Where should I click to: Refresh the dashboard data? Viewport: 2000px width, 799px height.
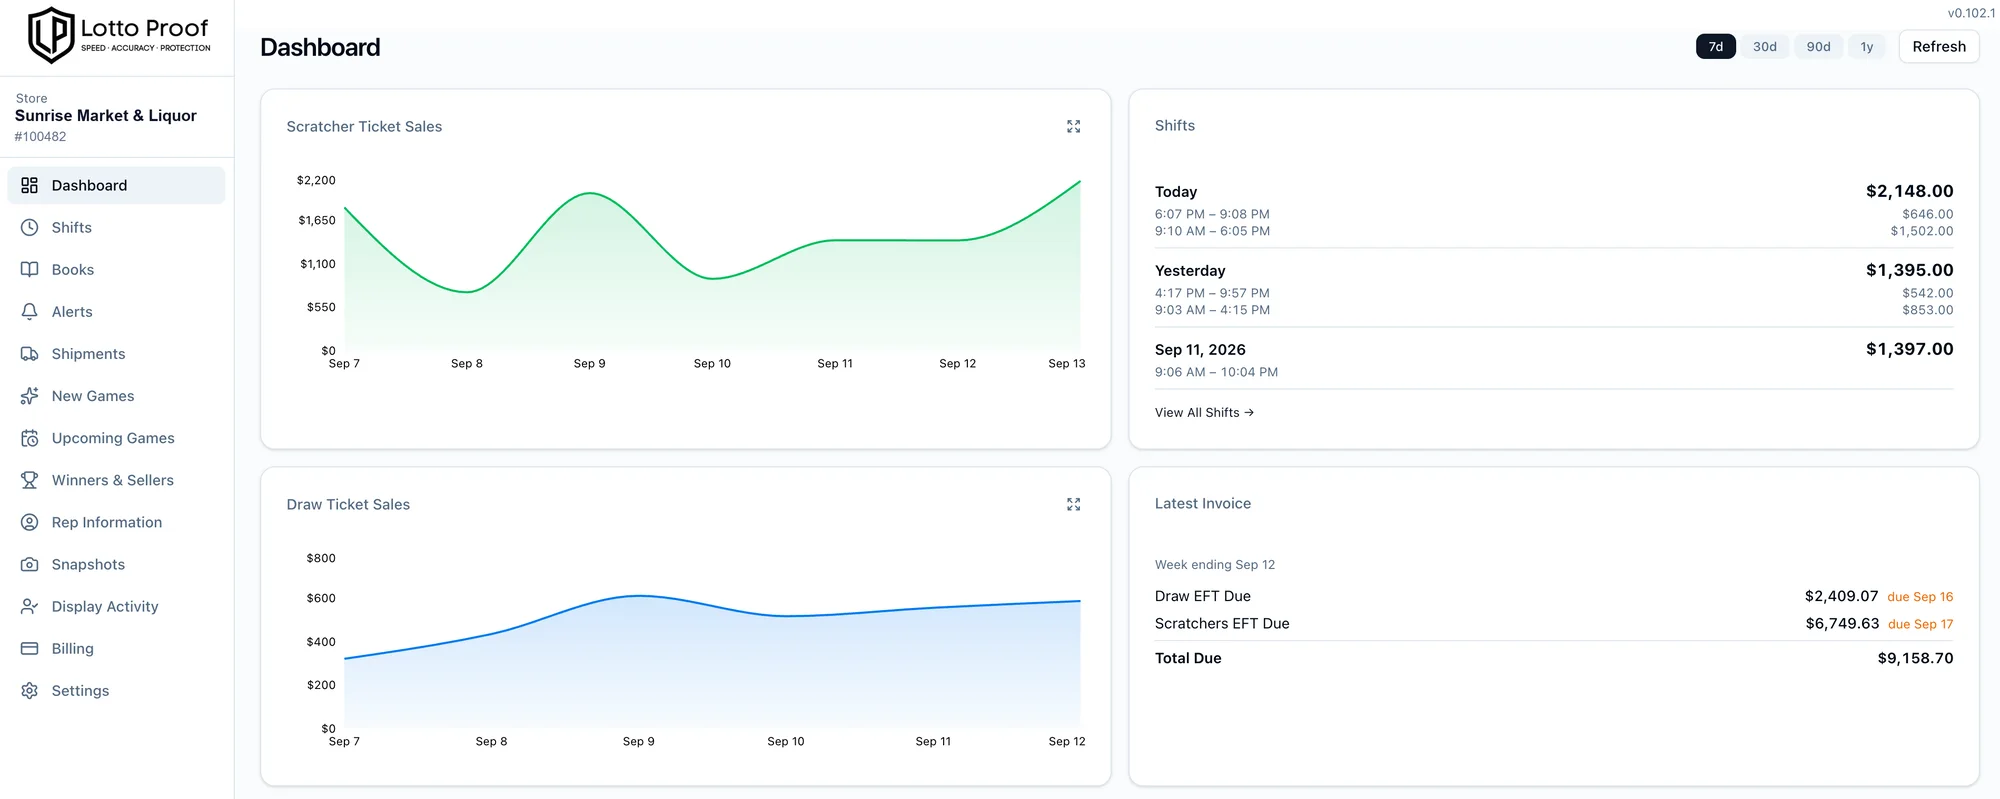1939,46
